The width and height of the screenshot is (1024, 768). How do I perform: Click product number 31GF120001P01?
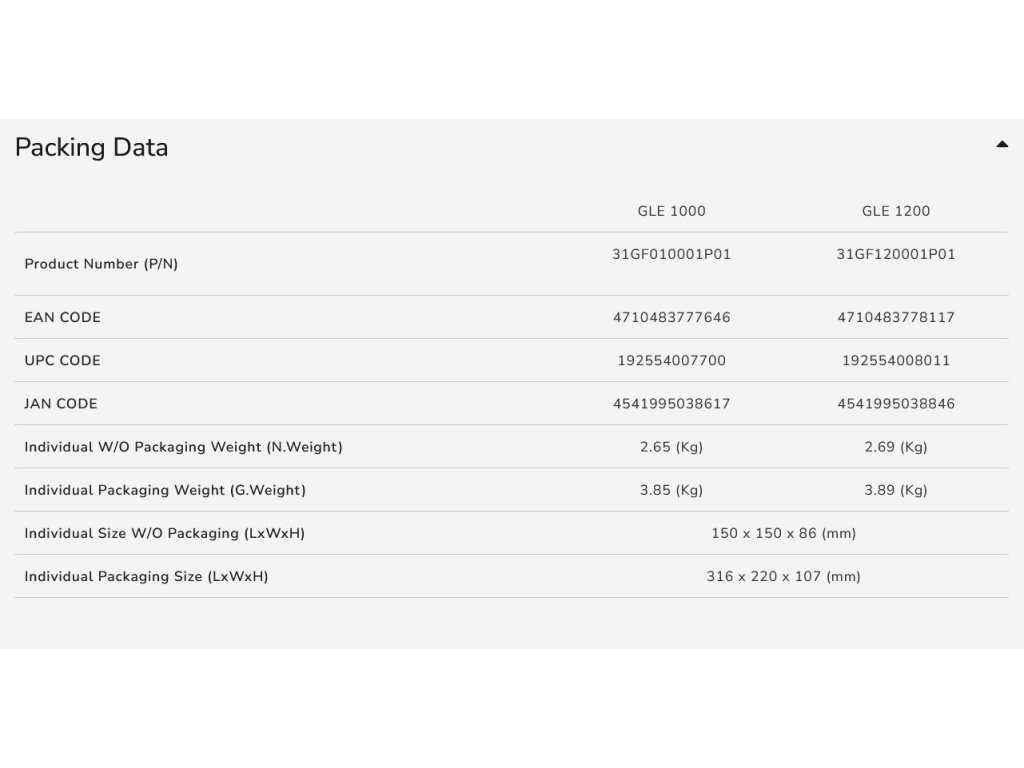click(x=895, y=254)
